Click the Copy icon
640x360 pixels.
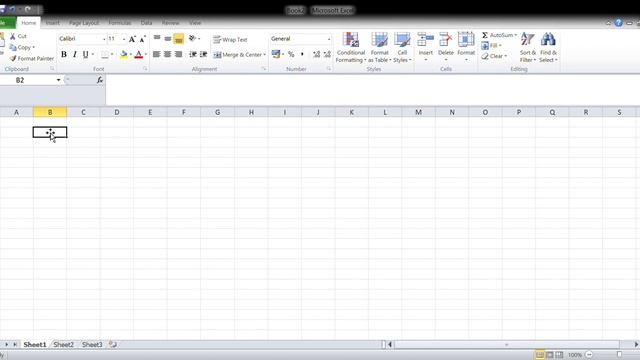13,47
